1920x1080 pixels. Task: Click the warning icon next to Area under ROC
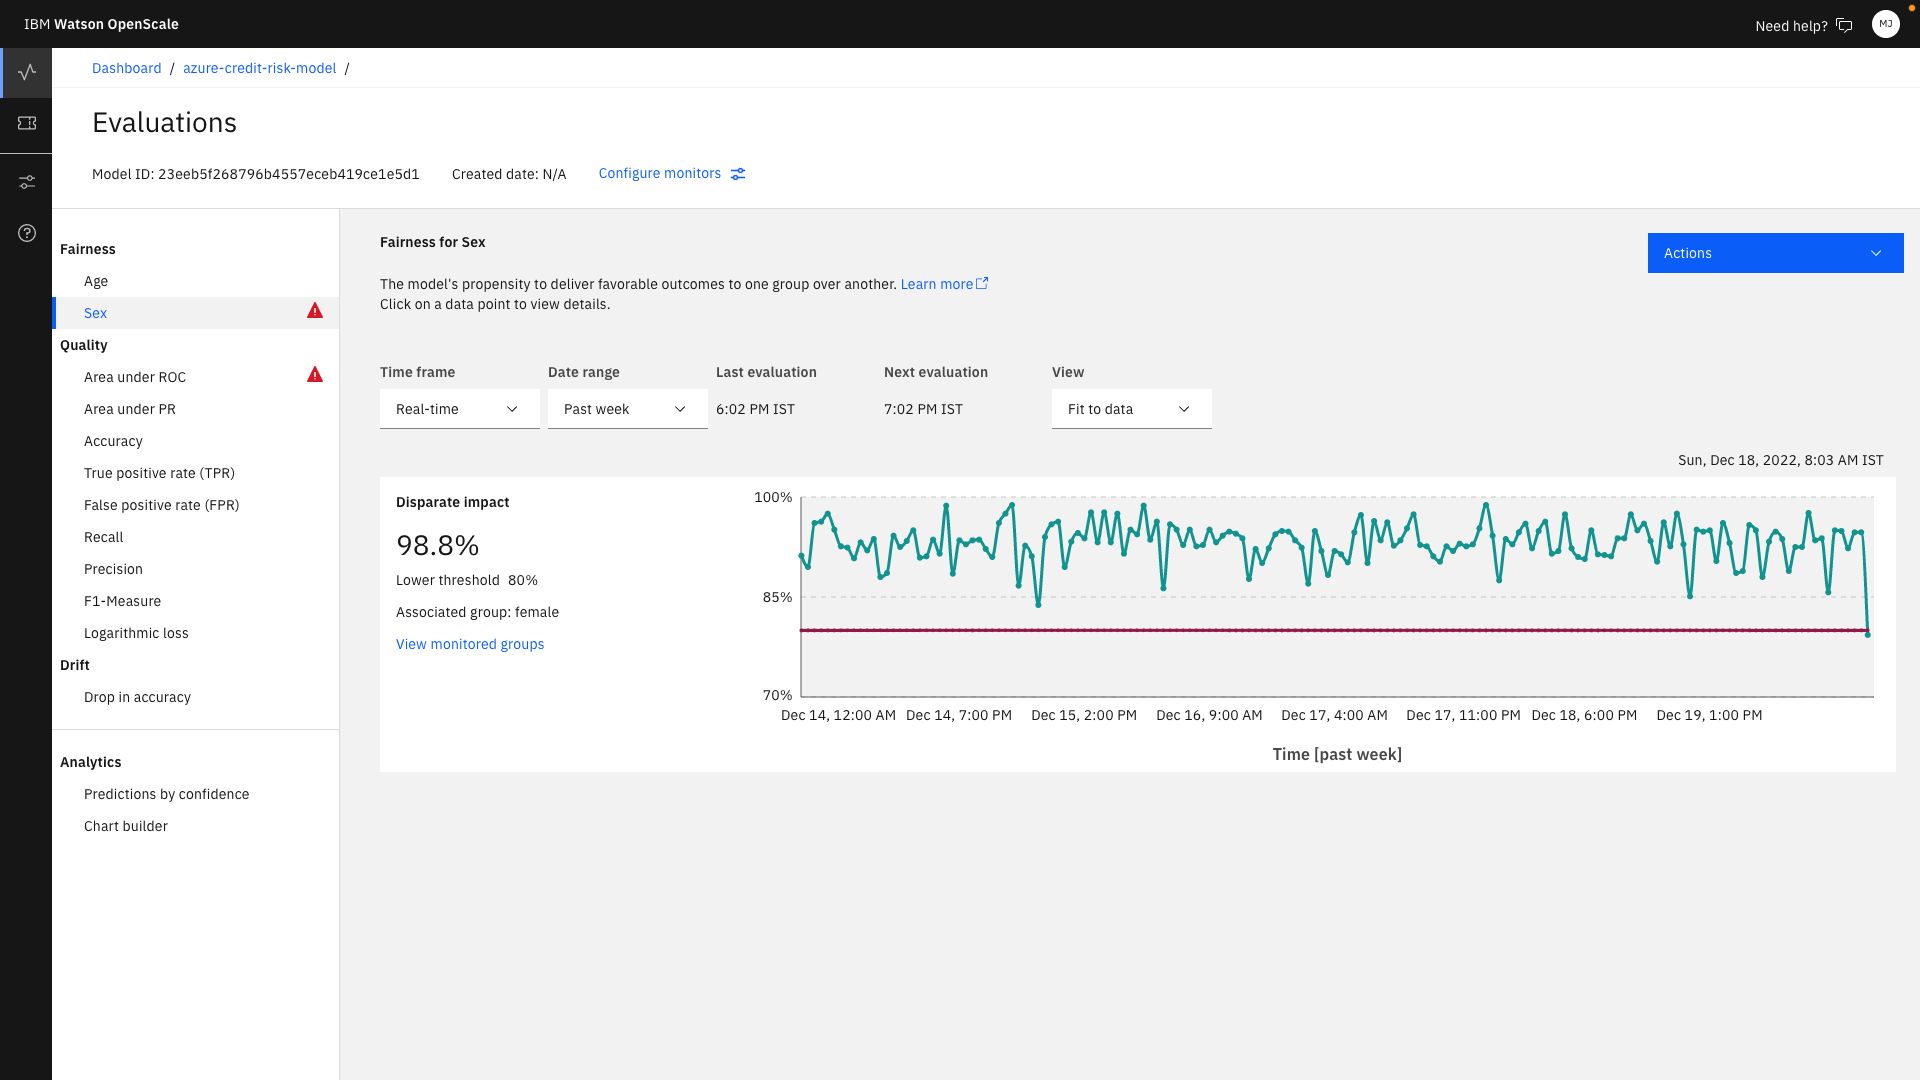(x=315, y=375)
